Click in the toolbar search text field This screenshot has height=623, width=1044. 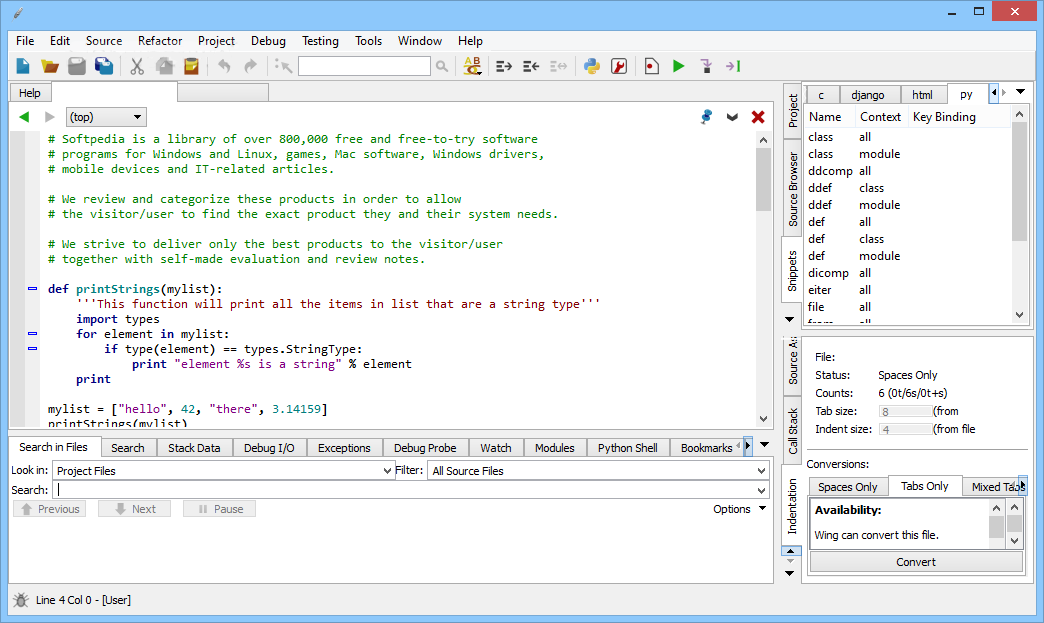click(x=364, y=66)
